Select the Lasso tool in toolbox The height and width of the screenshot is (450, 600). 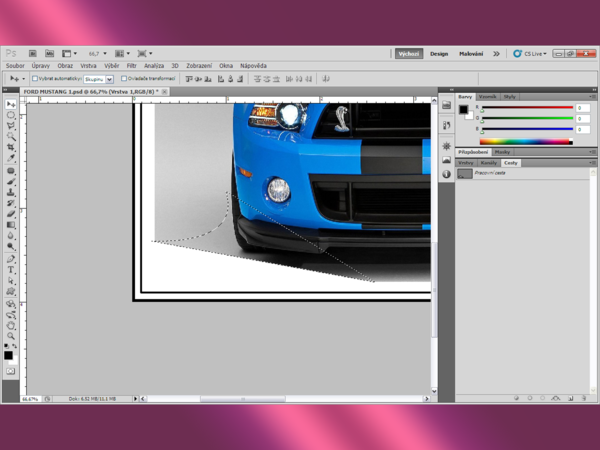tap(11, 126)
